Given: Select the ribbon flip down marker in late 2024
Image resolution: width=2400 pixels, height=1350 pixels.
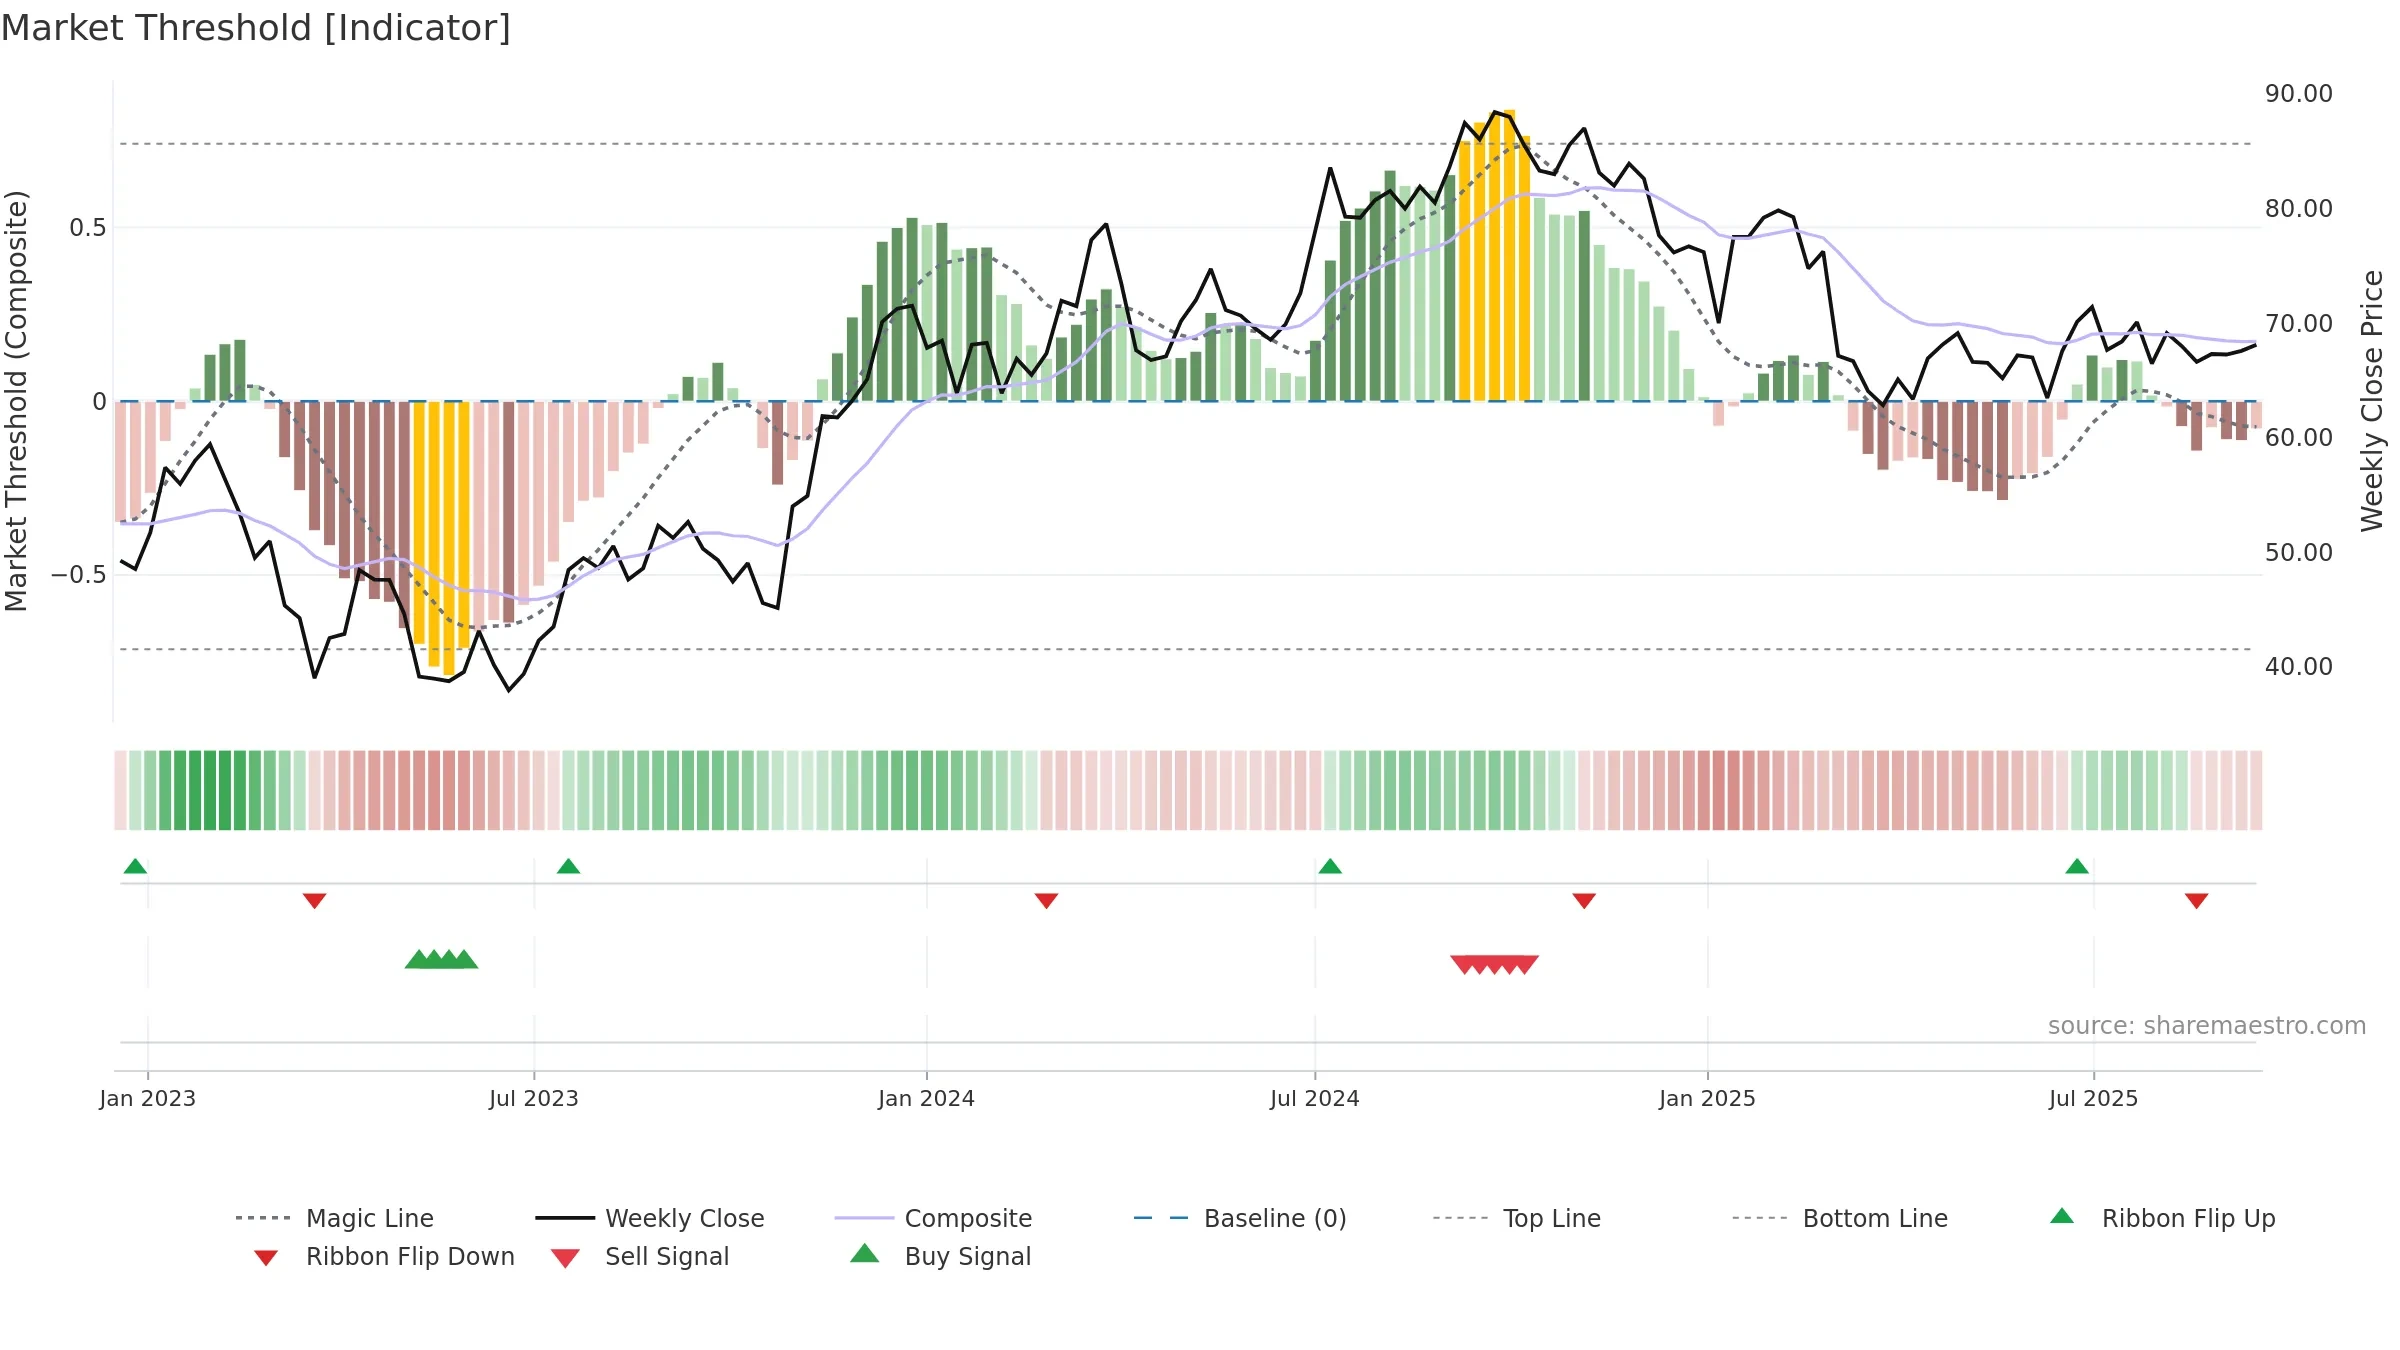Looking at the screenshot, I should (1584, 901).
